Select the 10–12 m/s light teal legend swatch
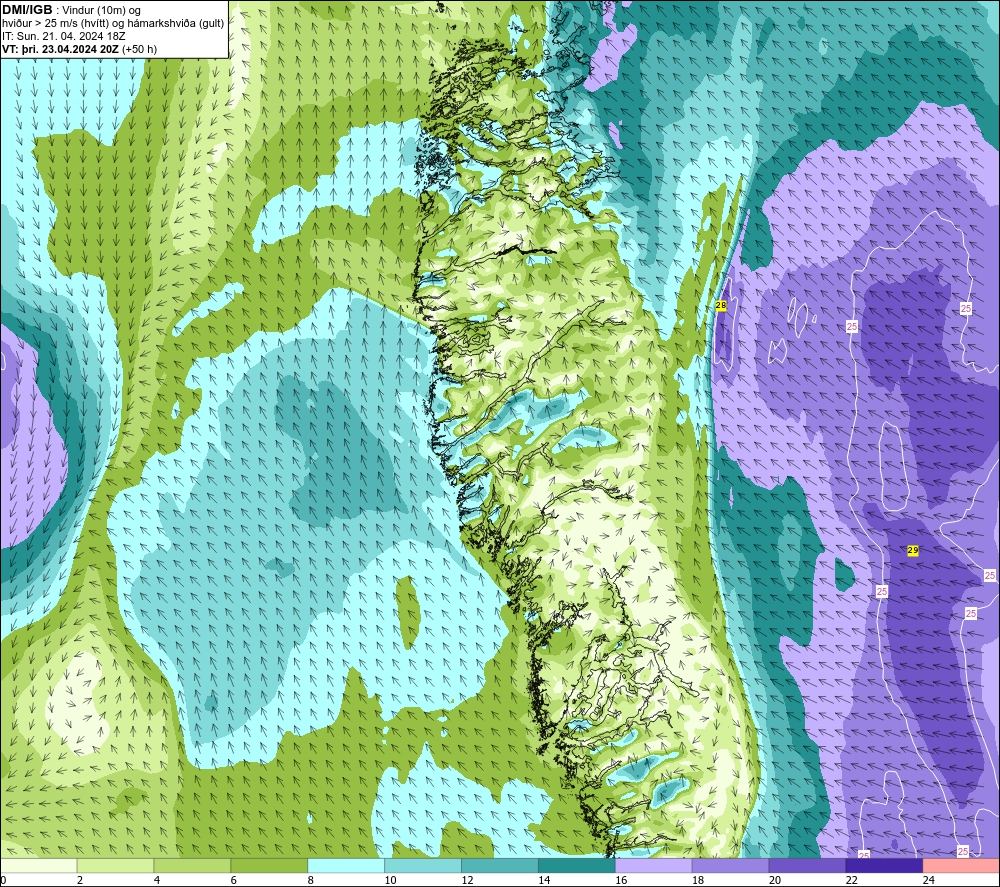 click(423, 866)
